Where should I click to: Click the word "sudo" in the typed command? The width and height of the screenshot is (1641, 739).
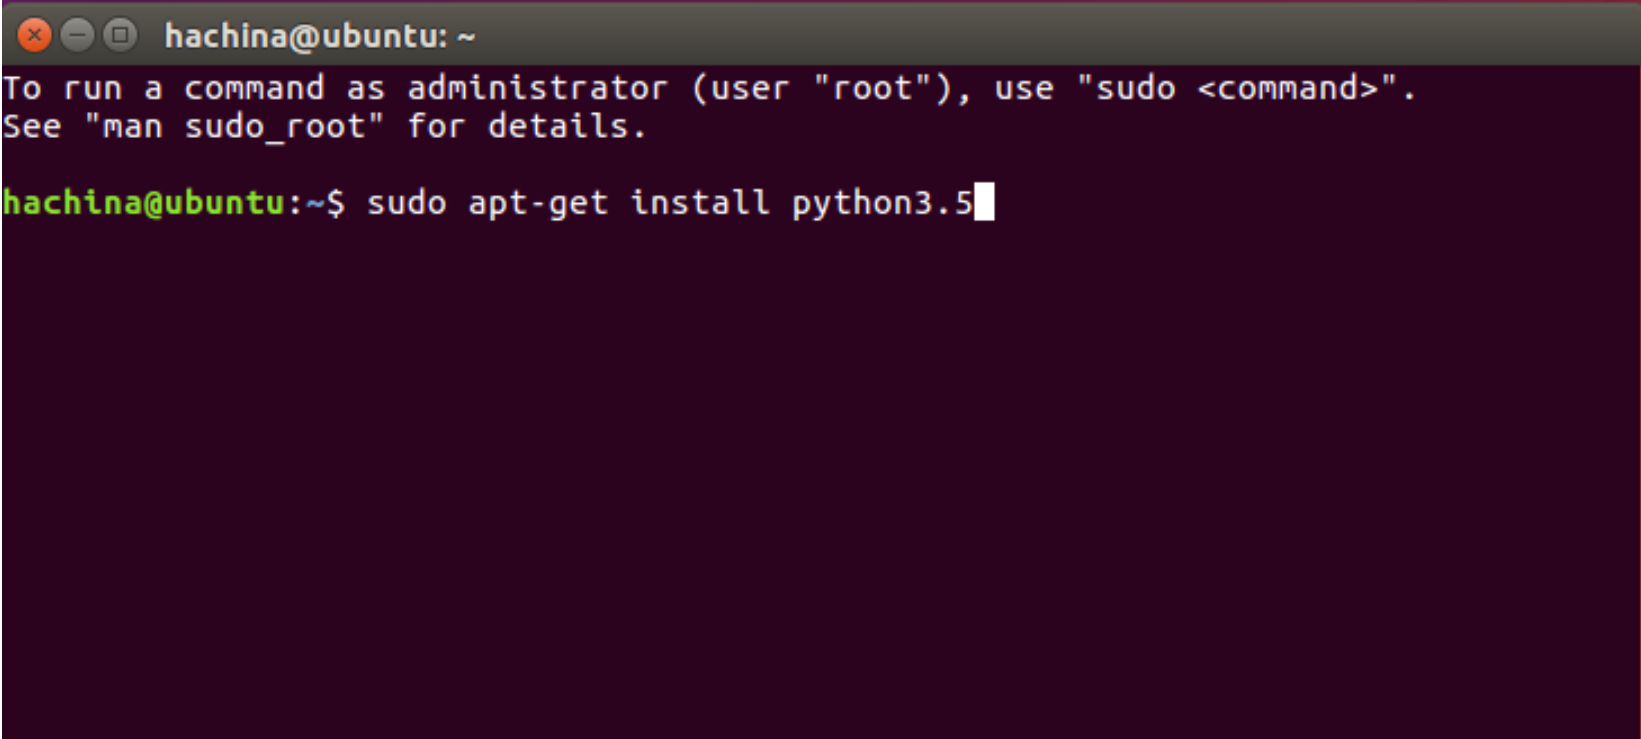(x=406, y=203)
